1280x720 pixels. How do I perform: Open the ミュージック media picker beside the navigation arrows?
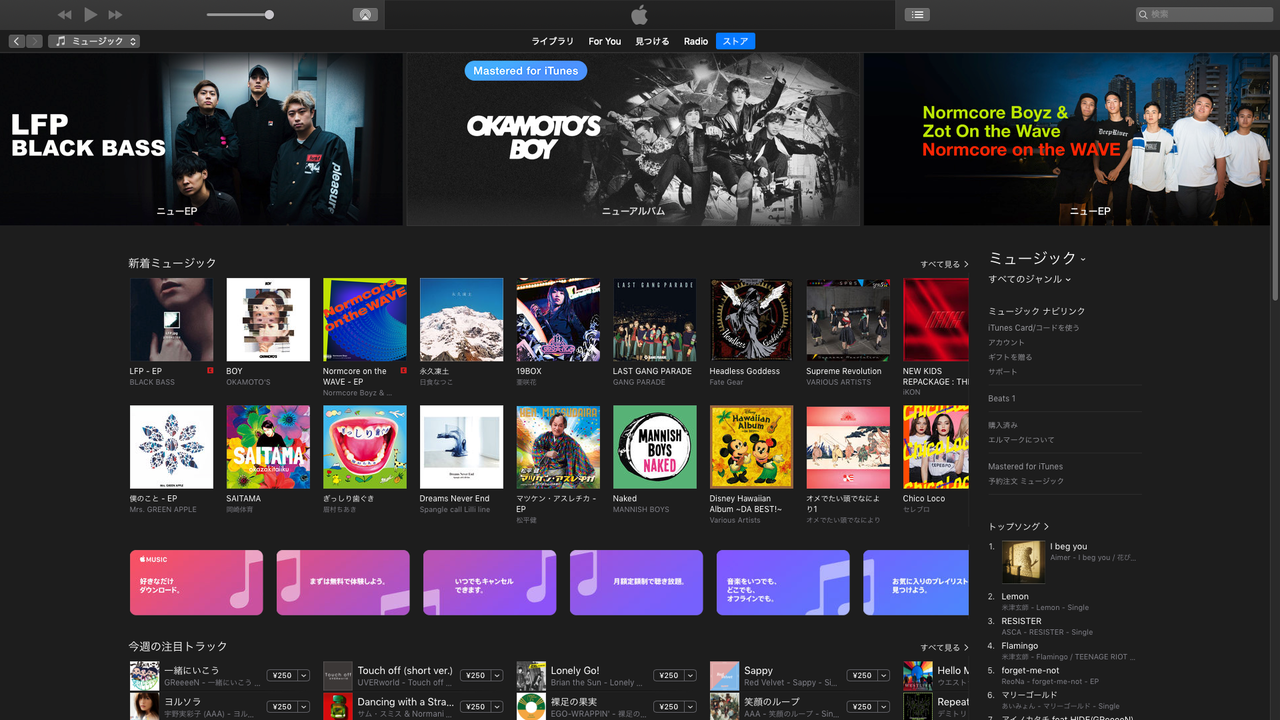pos(95,41)
